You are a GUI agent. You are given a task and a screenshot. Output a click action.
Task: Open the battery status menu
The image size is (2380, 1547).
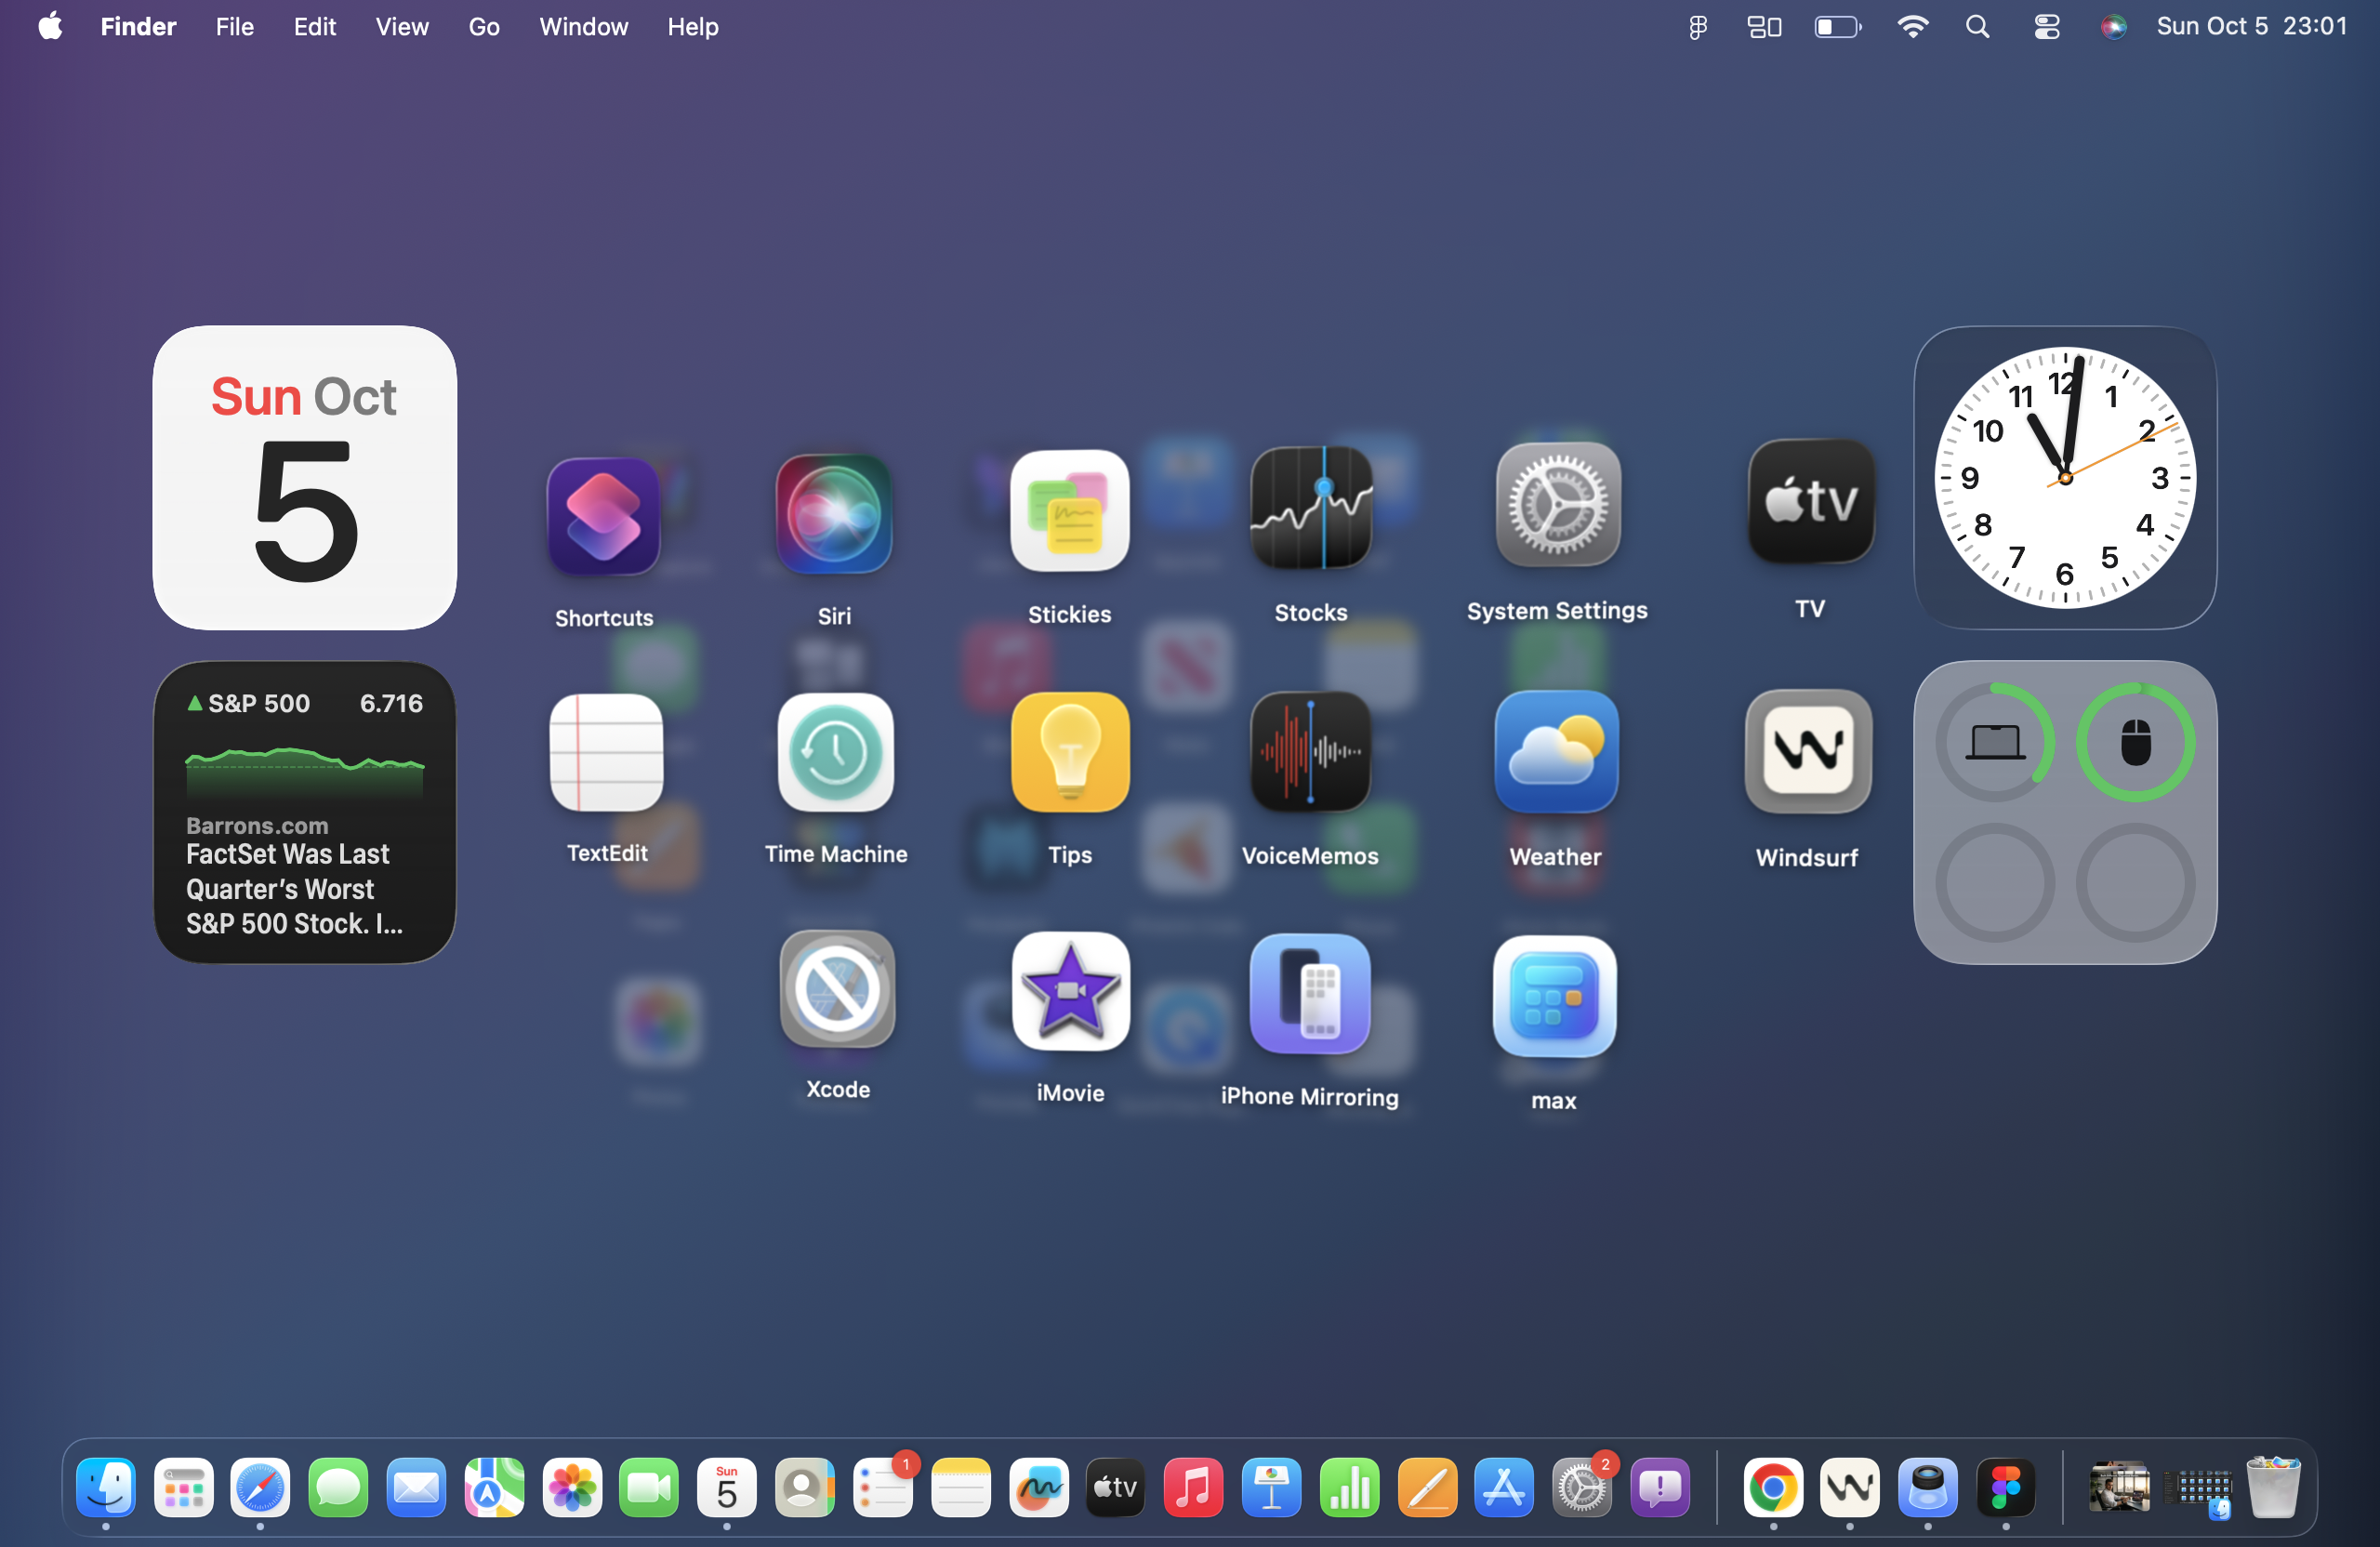(x=1837, y=27)
